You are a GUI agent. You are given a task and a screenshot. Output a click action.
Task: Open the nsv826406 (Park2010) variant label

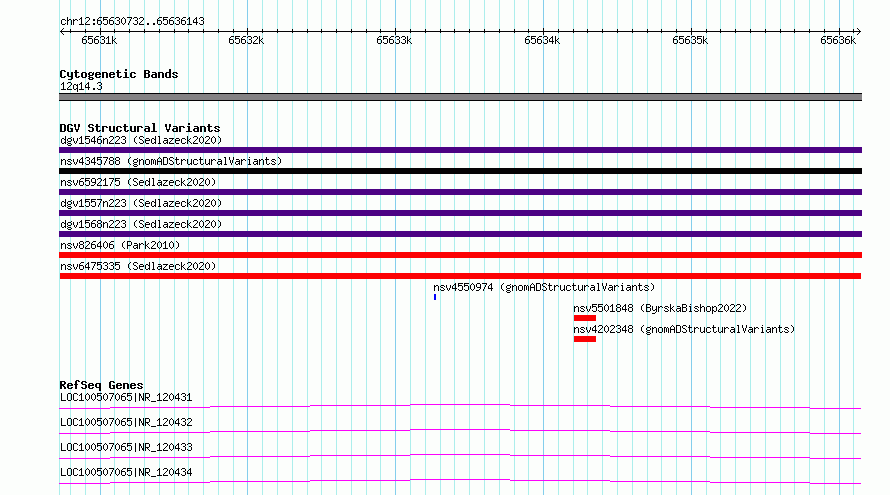[x=120, y=245]
